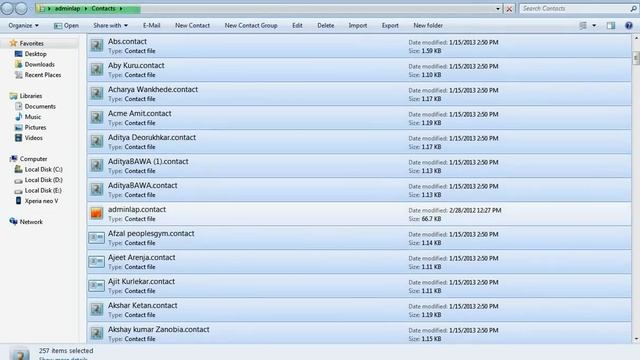Screen dimensions: 640x360
Task: Click the Akshar Ketan.contact icon
Action: tap(97, 309)
